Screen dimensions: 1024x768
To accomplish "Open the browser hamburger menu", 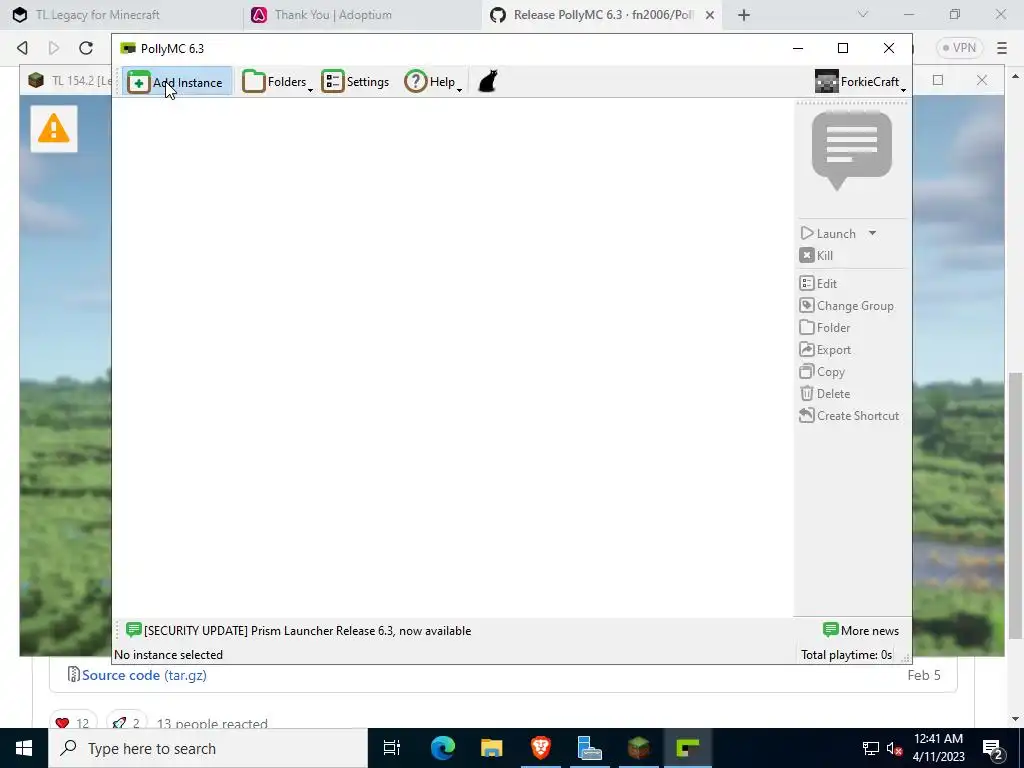I will coord(1002,48).
